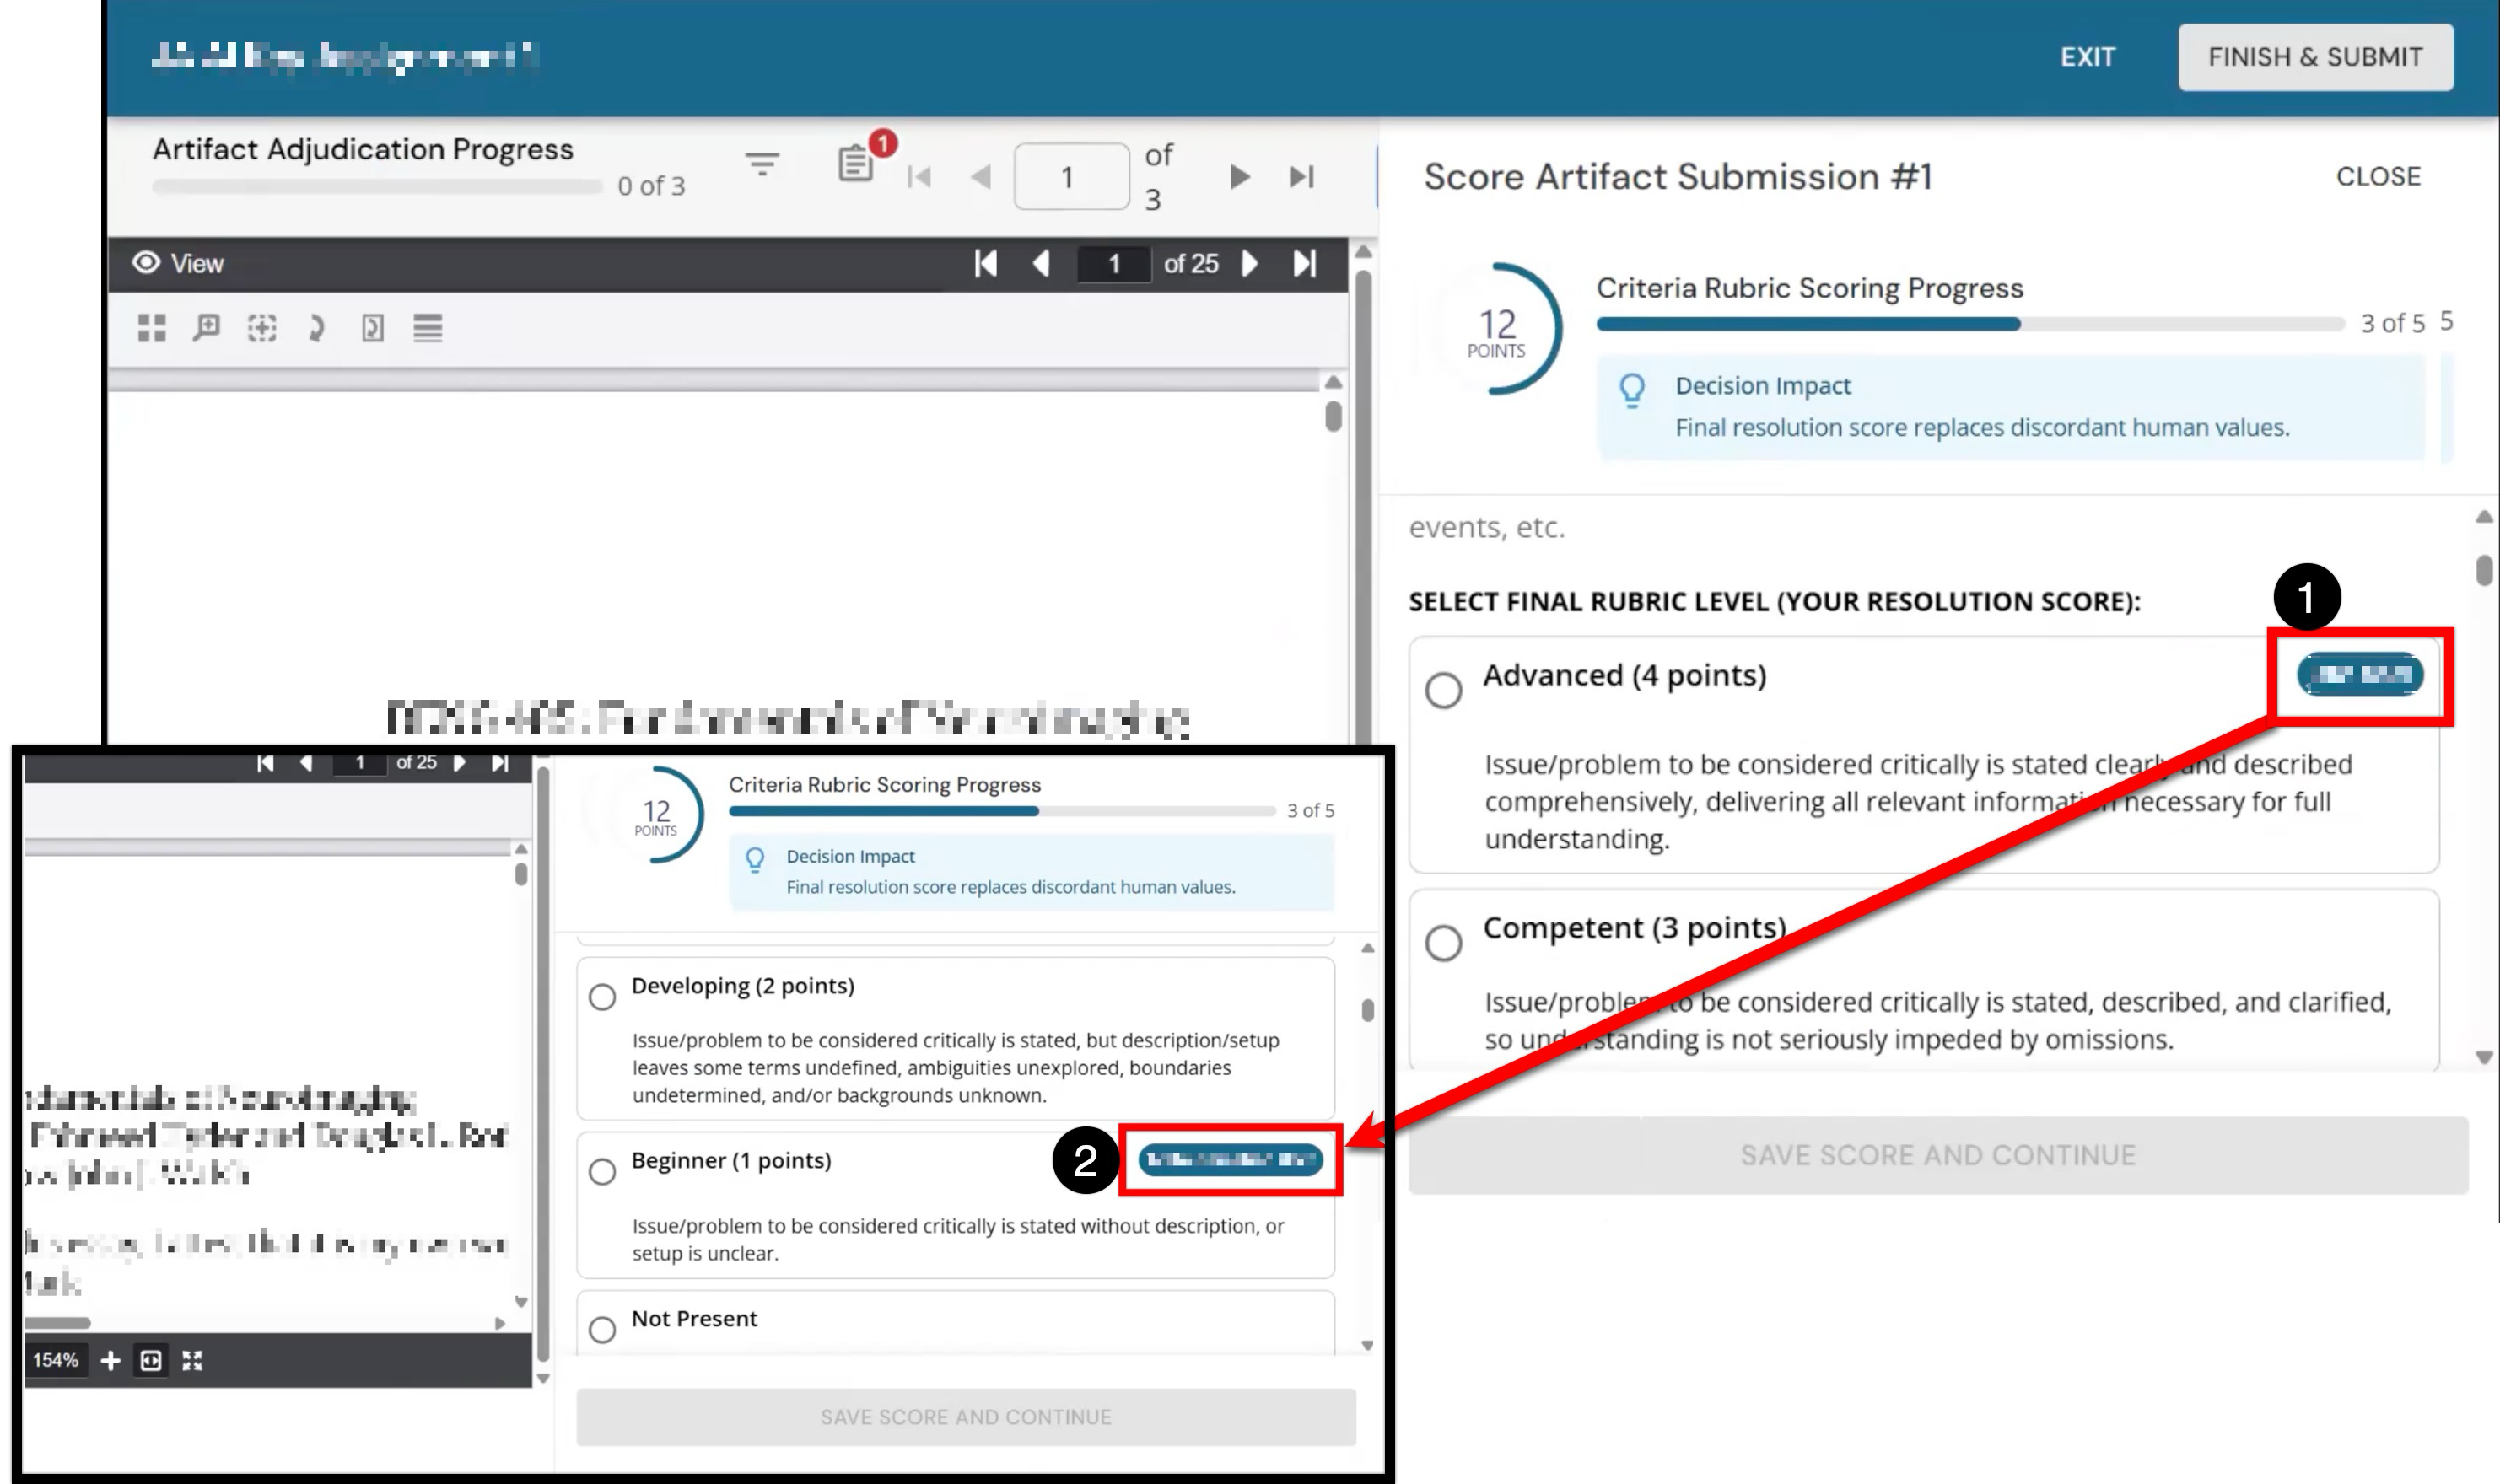Activate the marquee zoom selection icon
The height and width of the screenshot is (1484, 2500).
262,328
